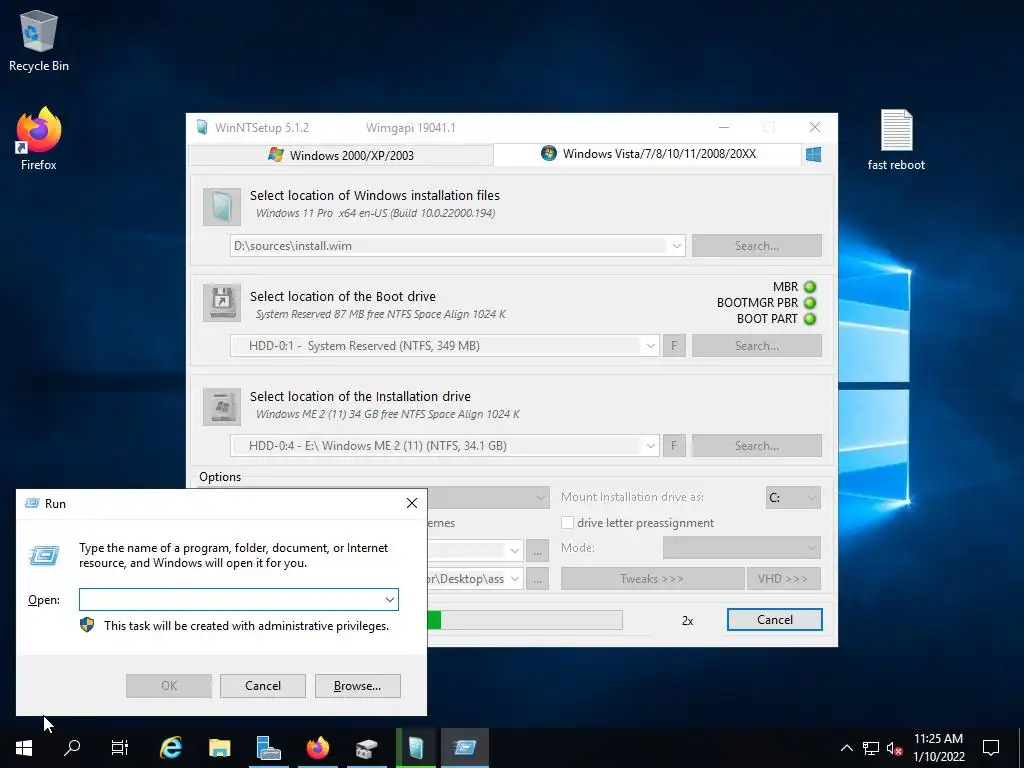This screenshot has width=1024, height=768.
Task: Expand the Desktop\ass path dropdown
Action: point(515,579)
